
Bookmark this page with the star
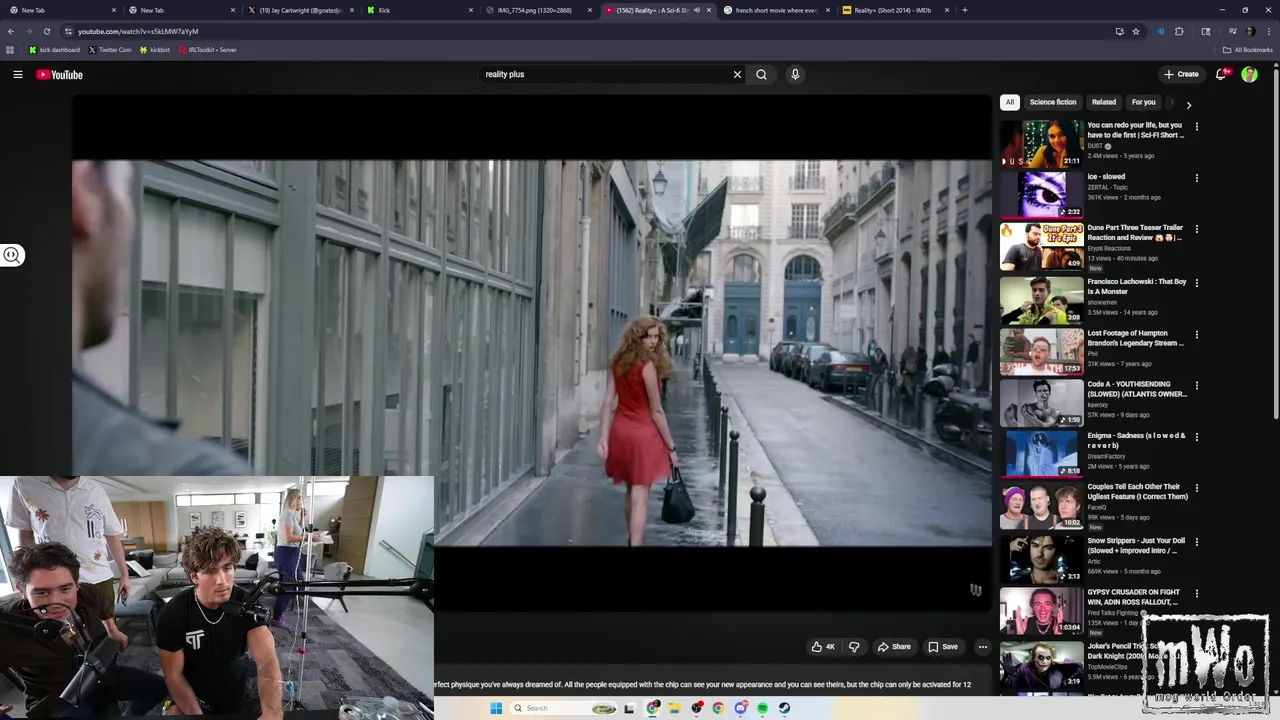click(1136, 31)
